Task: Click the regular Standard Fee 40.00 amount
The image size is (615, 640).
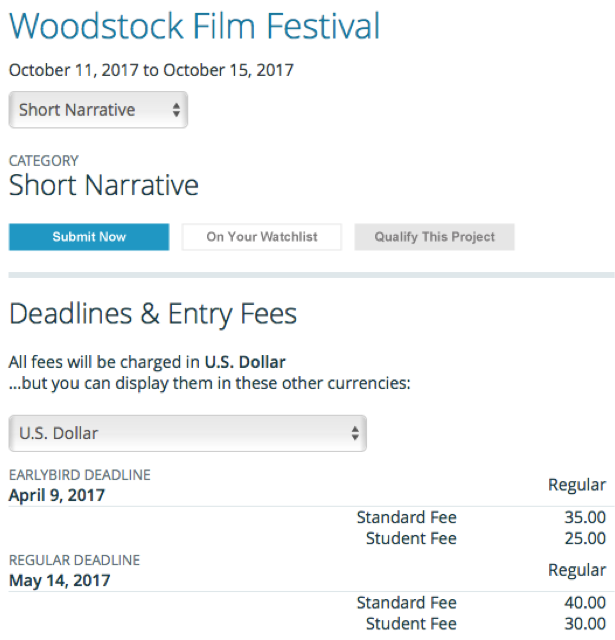Action: coord(585,602)
